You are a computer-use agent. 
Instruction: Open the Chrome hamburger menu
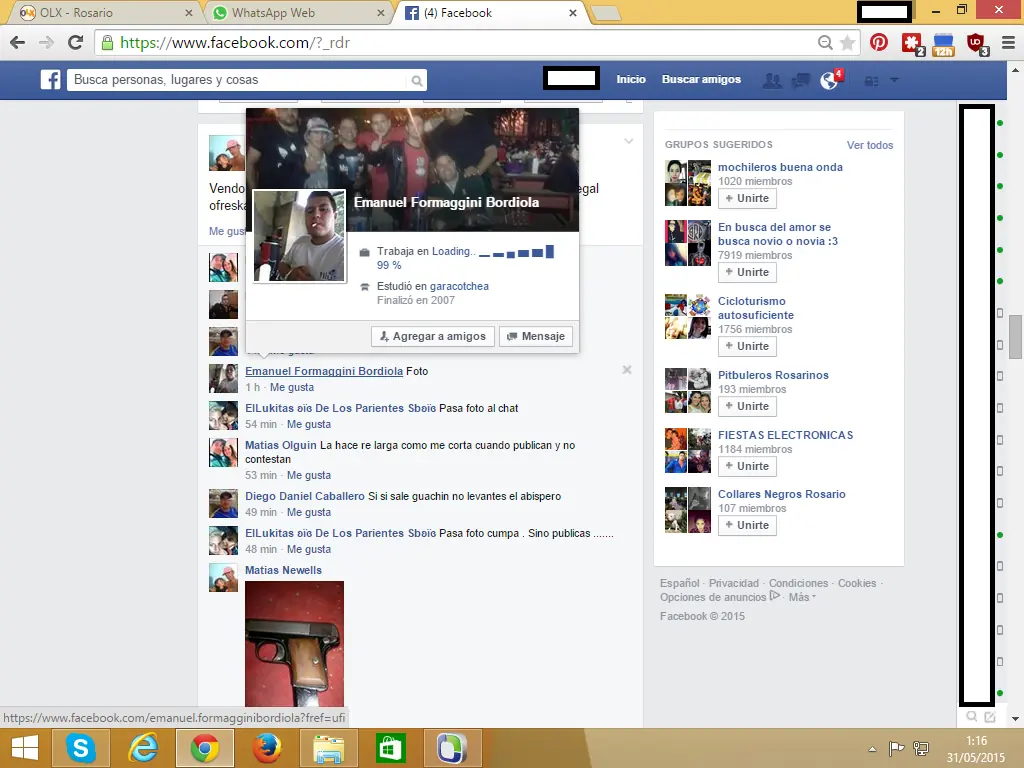pyautogui.click(x=1008, y=43)
